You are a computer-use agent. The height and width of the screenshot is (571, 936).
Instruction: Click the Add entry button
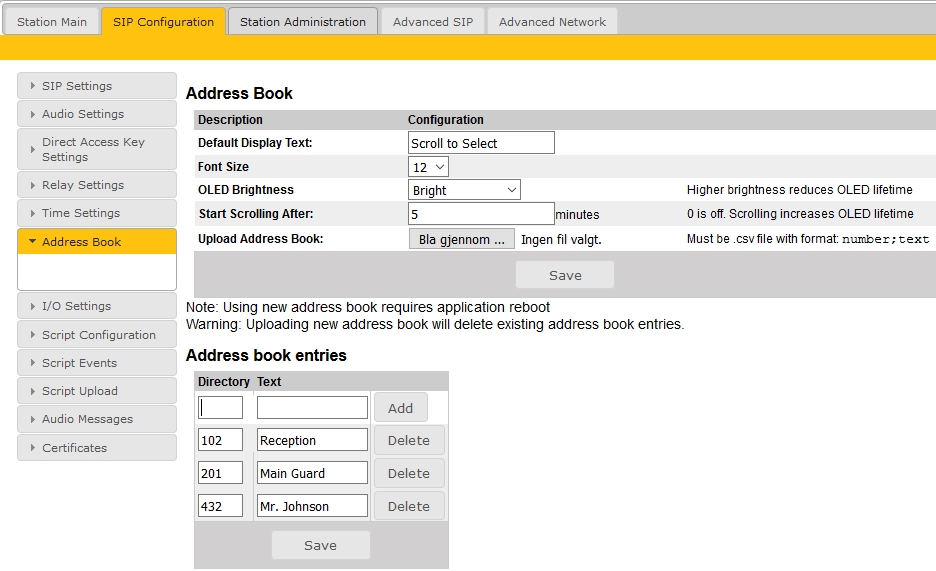[x=400, y=408]
